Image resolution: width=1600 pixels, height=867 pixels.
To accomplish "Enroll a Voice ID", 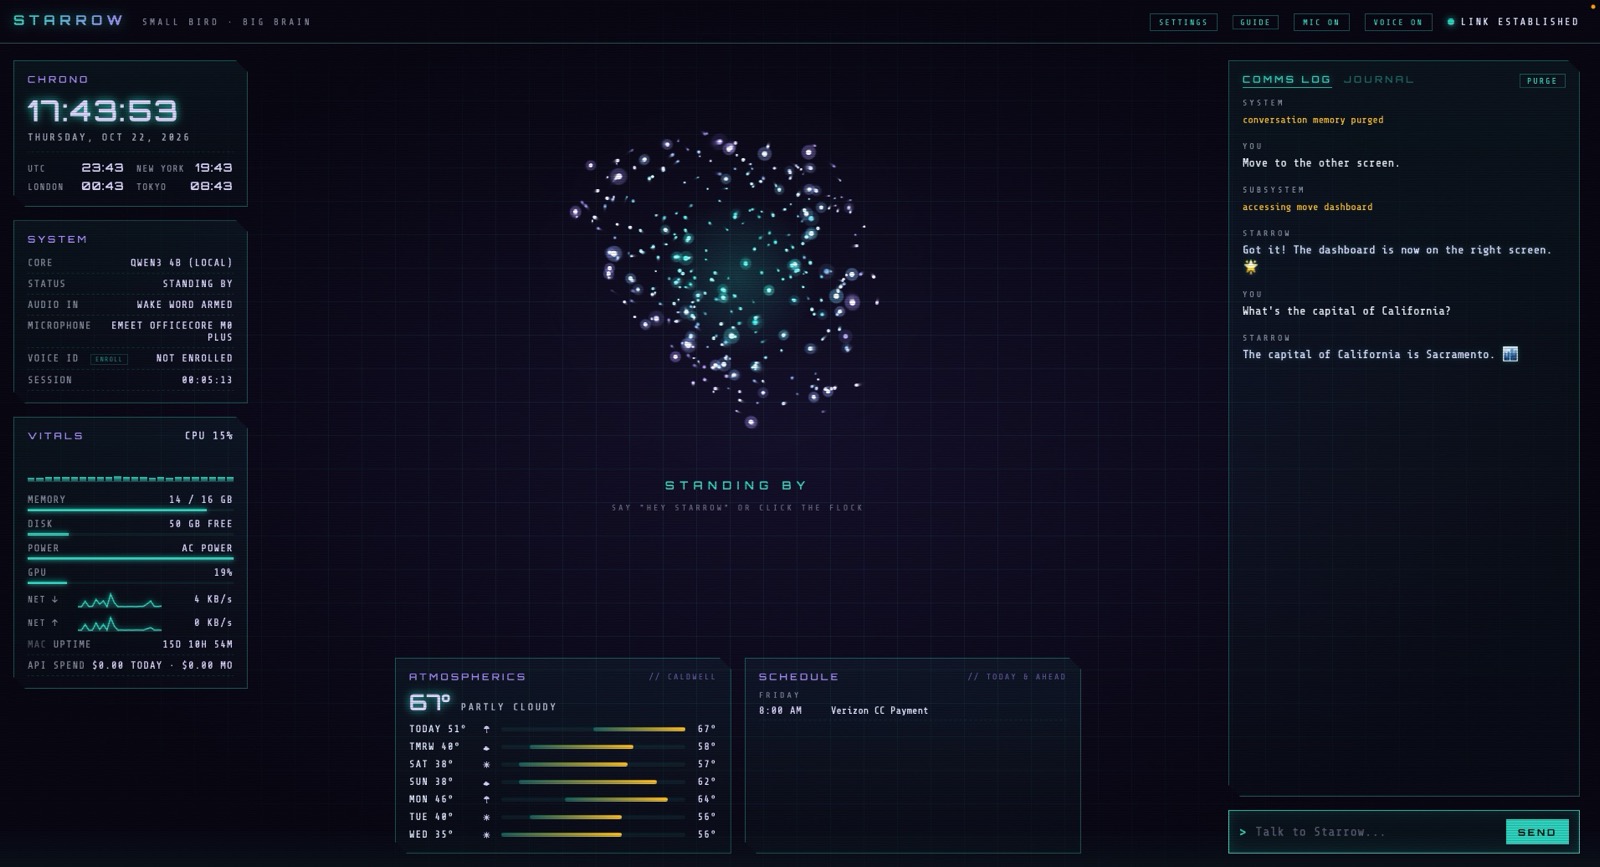I will pos(109,358).
